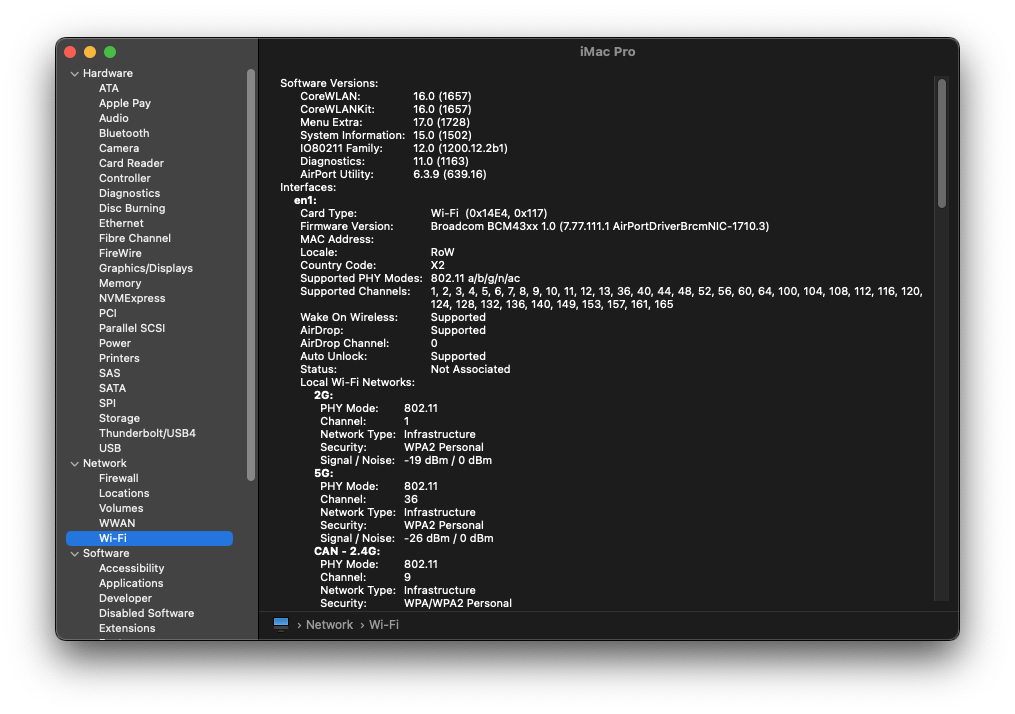
Task: Select Card Reader in the sidebar
Action: click(x=131, y=163)
